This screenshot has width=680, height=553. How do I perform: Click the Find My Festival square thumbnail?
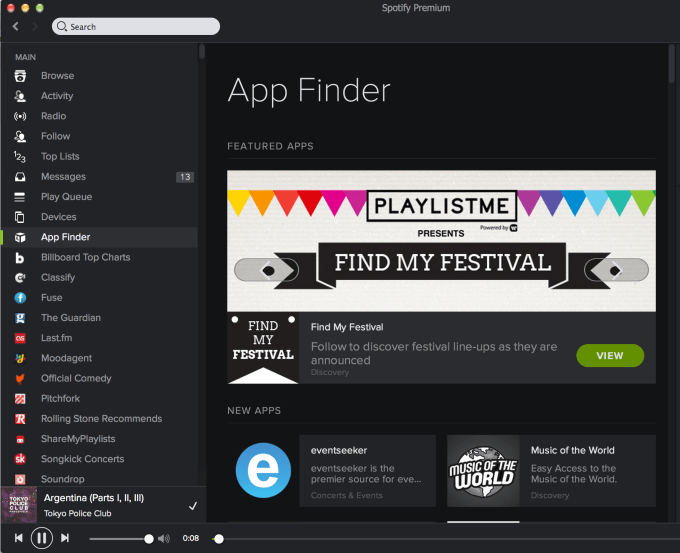click(263, 348)
